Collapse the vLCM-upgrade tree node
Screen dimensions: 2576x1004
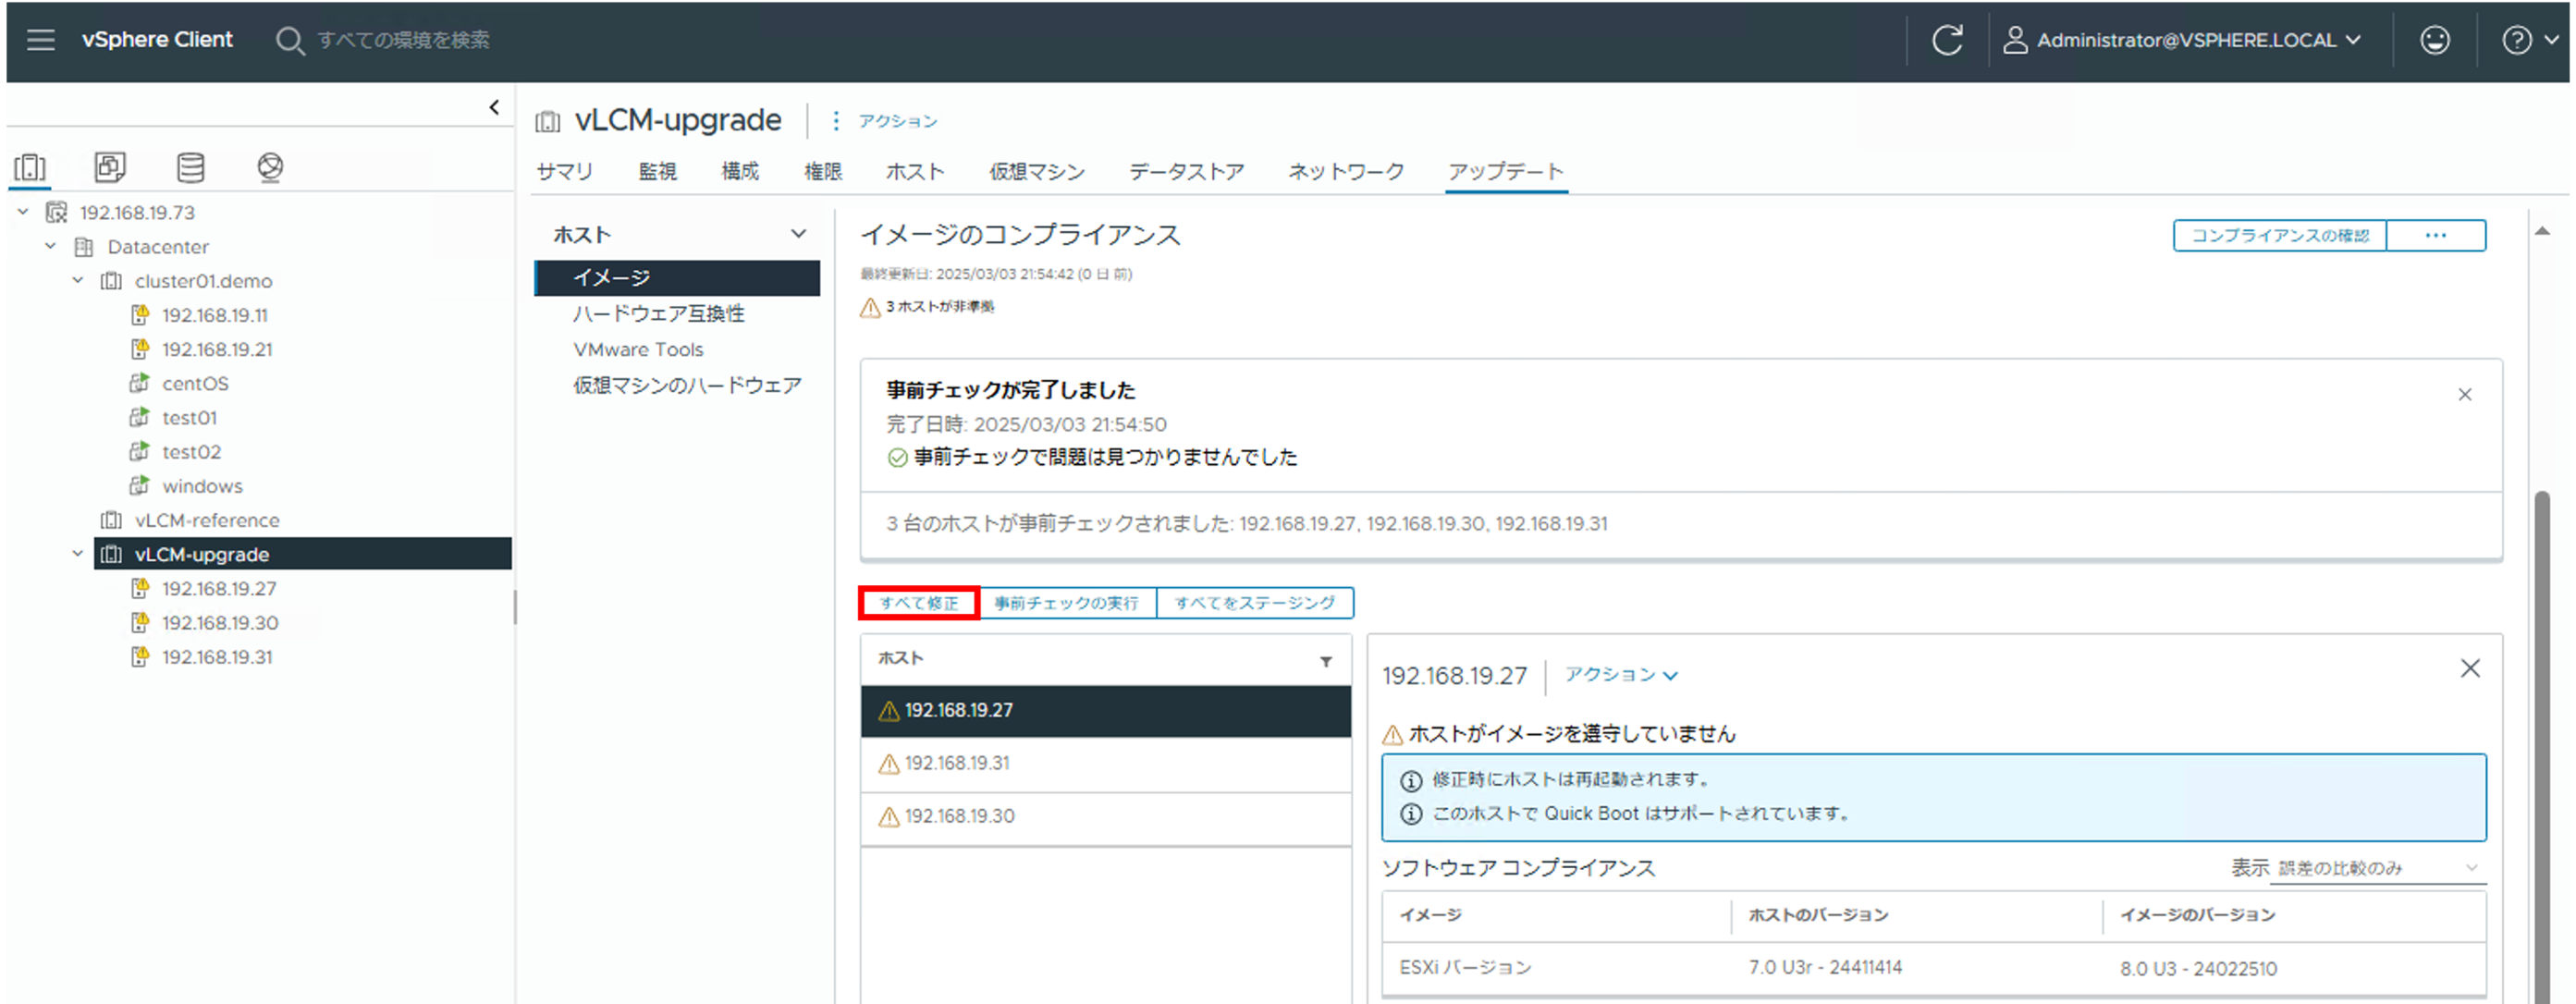point(78,554)
